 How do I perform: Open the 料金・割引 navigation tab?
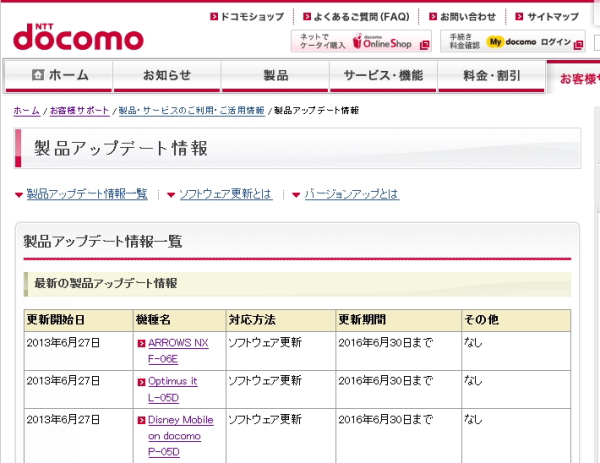tap(491, 76)
